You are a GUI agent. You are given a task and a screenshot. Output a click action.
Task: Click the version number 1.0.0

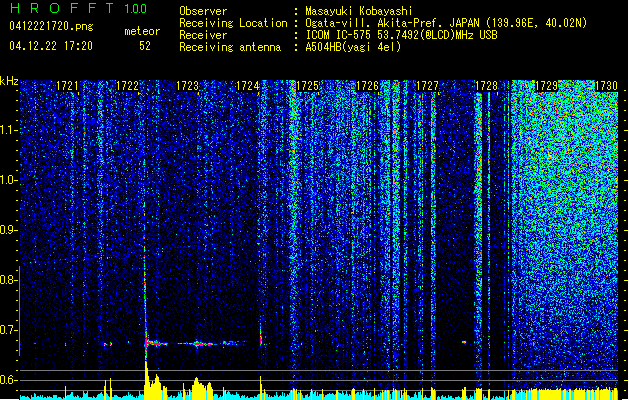(x=135, y=8)
